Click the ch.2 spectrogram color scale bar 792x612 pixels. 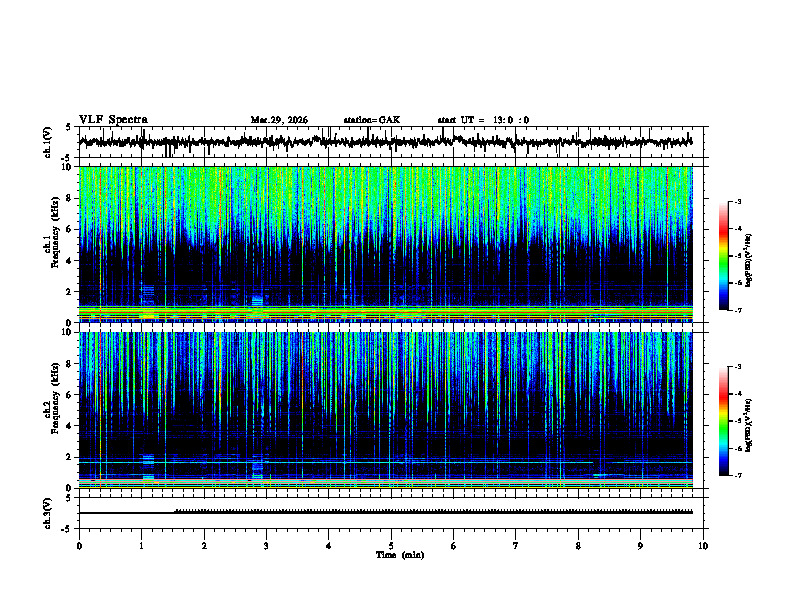click(724, 421)
